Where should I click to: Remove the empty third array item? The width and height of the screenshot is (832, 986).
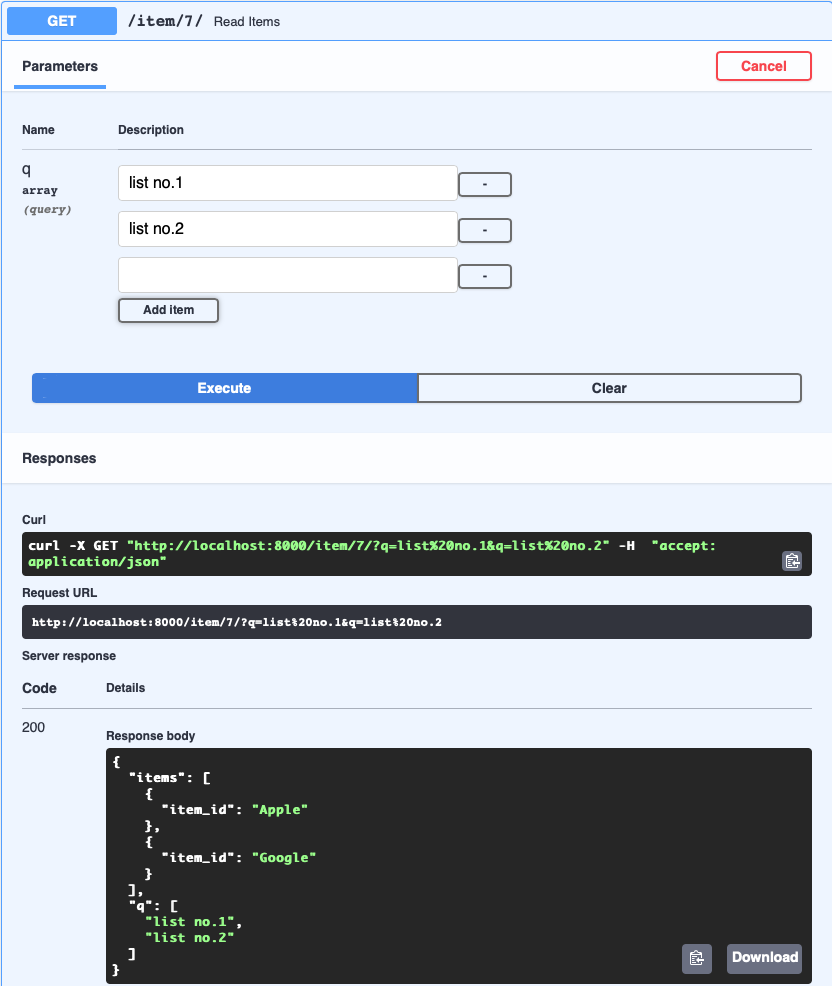484,276
